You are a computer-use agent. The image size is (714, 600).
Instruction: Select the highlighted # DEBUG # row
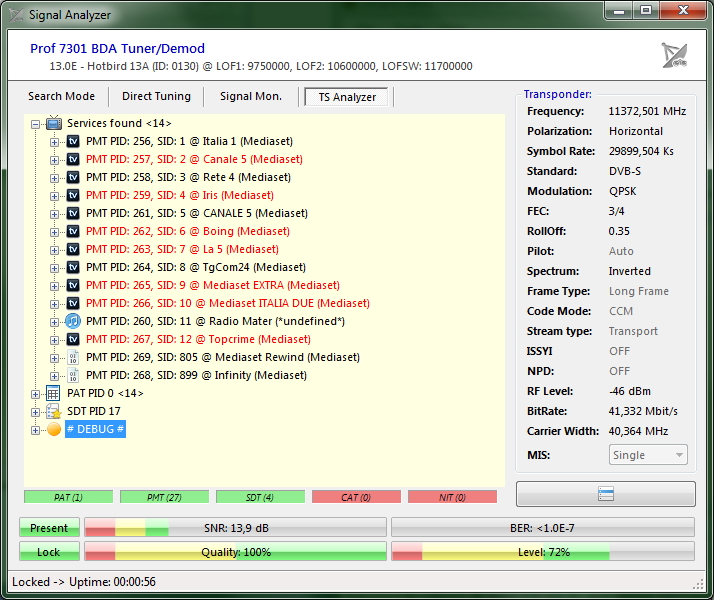pos(95,429)
